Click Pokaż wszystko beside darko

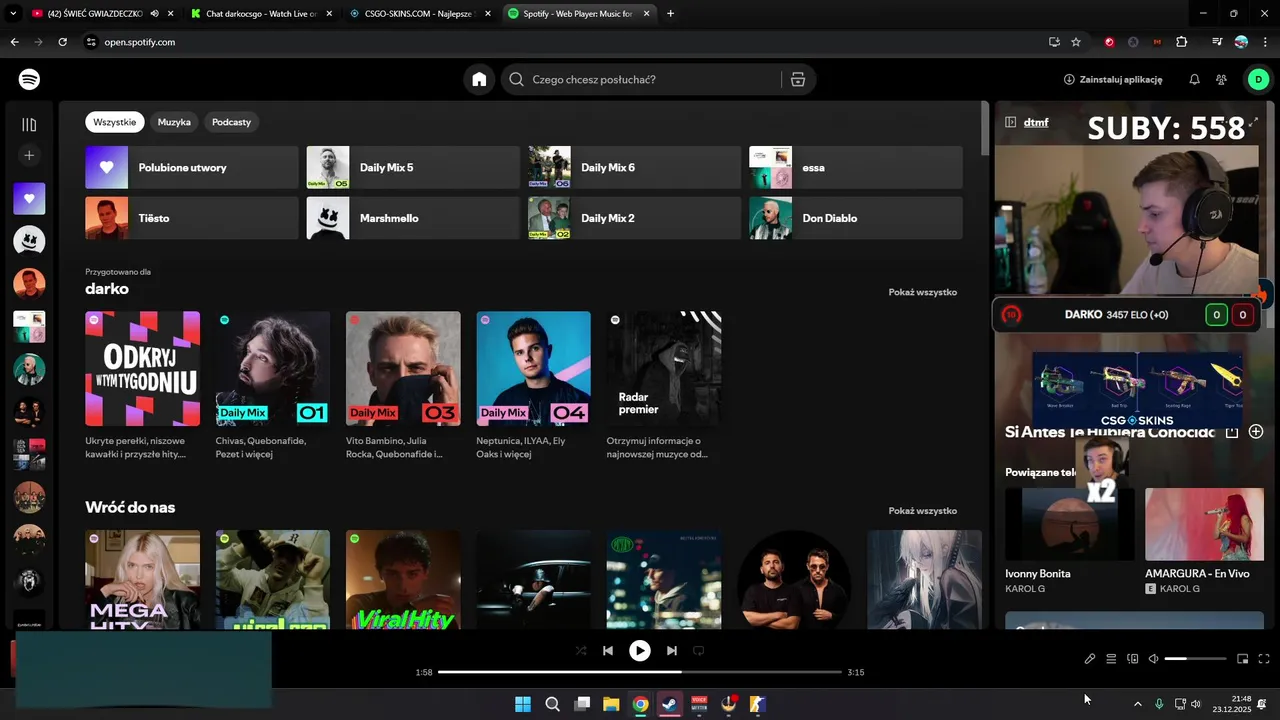(x=923, y=292)
